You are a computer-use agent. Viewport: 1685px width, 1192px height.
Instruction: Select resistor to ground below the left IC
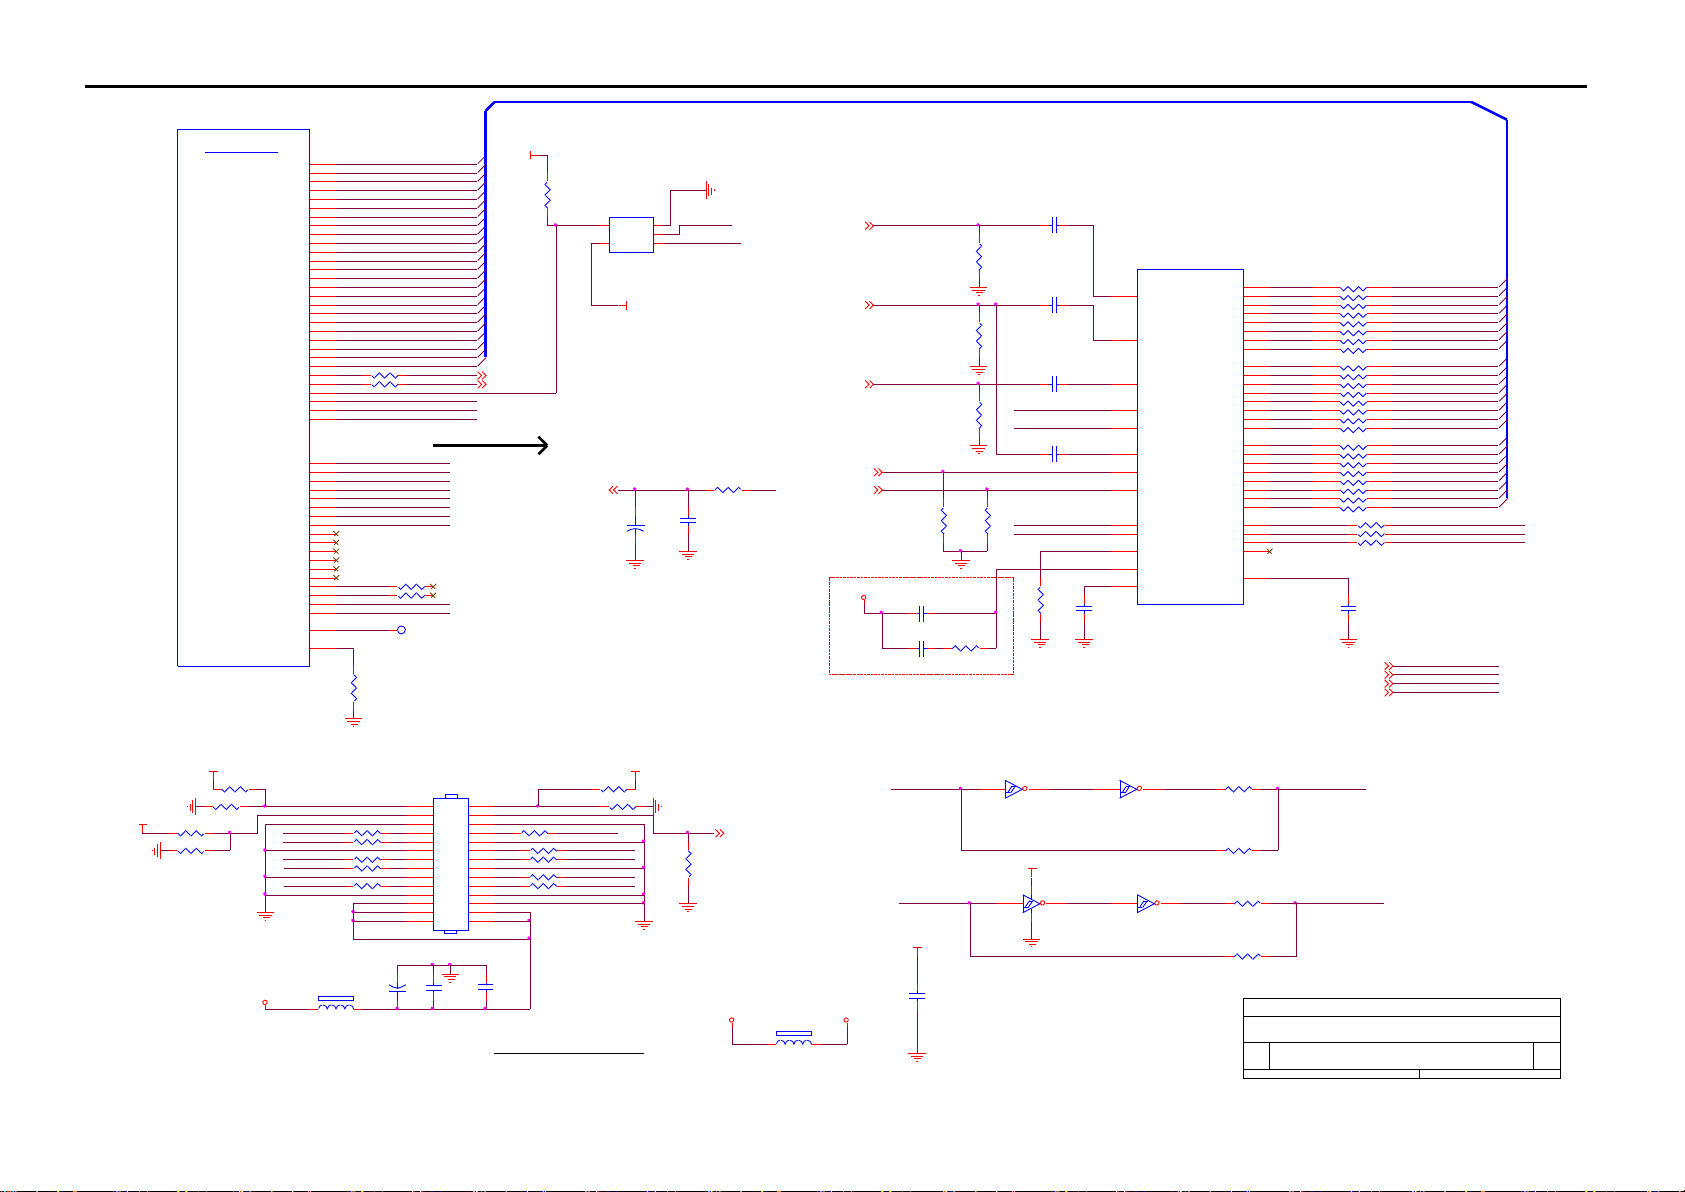(353, 688)
